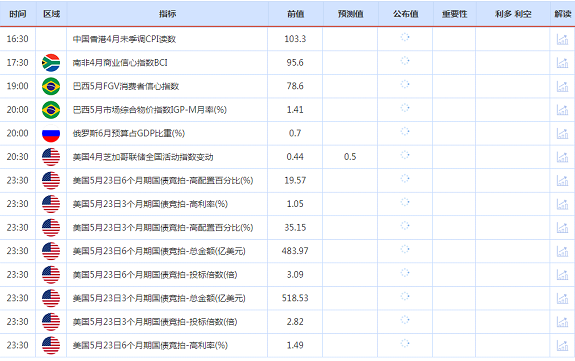Select 美国5月23日3个月期国债竞拍-投标倍数(倍)
Screen dimensions: 575x361
point(155,322)
